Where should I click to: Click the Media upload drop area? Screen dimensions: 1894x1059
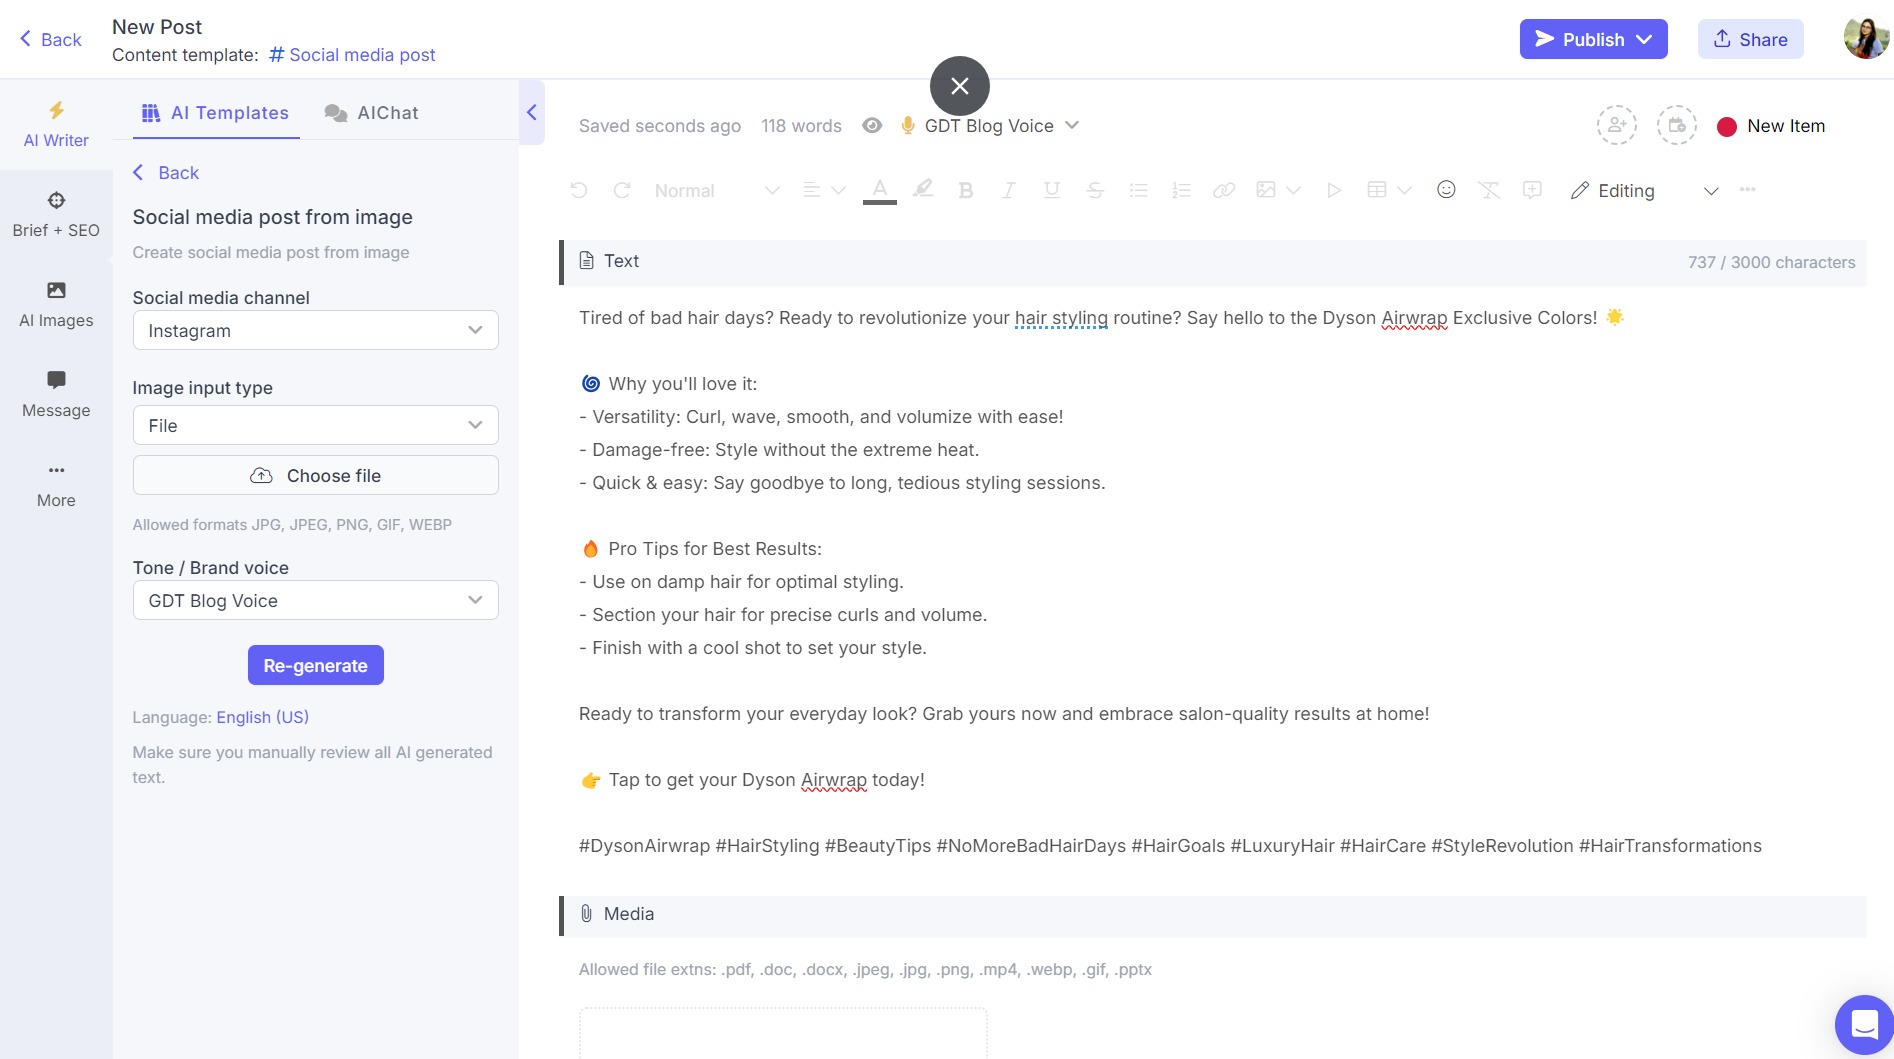click(x=783, y=1032)
